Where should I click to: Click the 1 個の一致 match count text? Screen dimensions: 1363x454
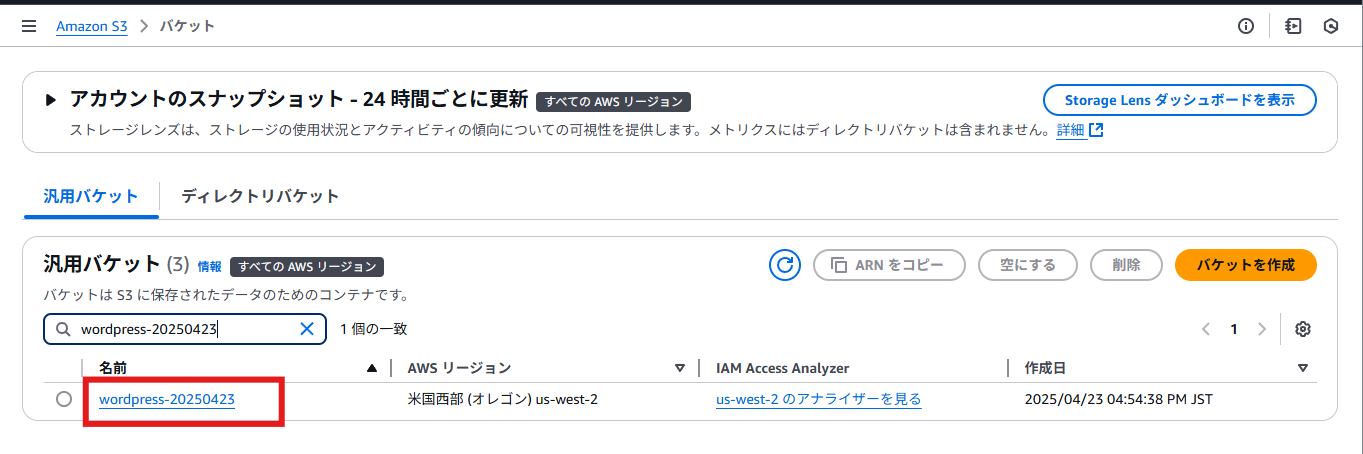click(x=373, y=329)
